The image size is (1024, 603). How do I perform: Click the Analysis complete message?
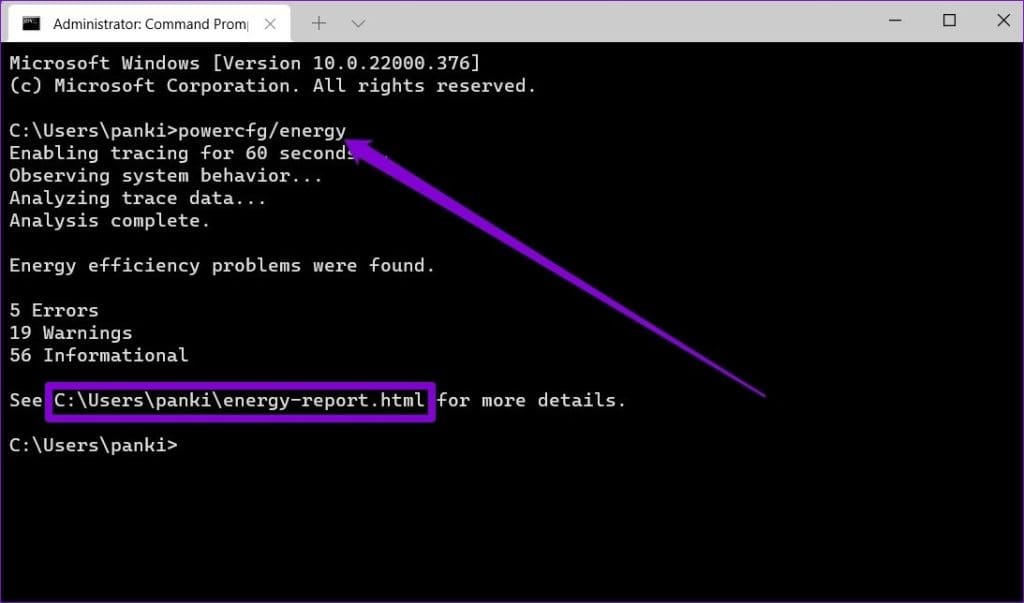(110, 220)
